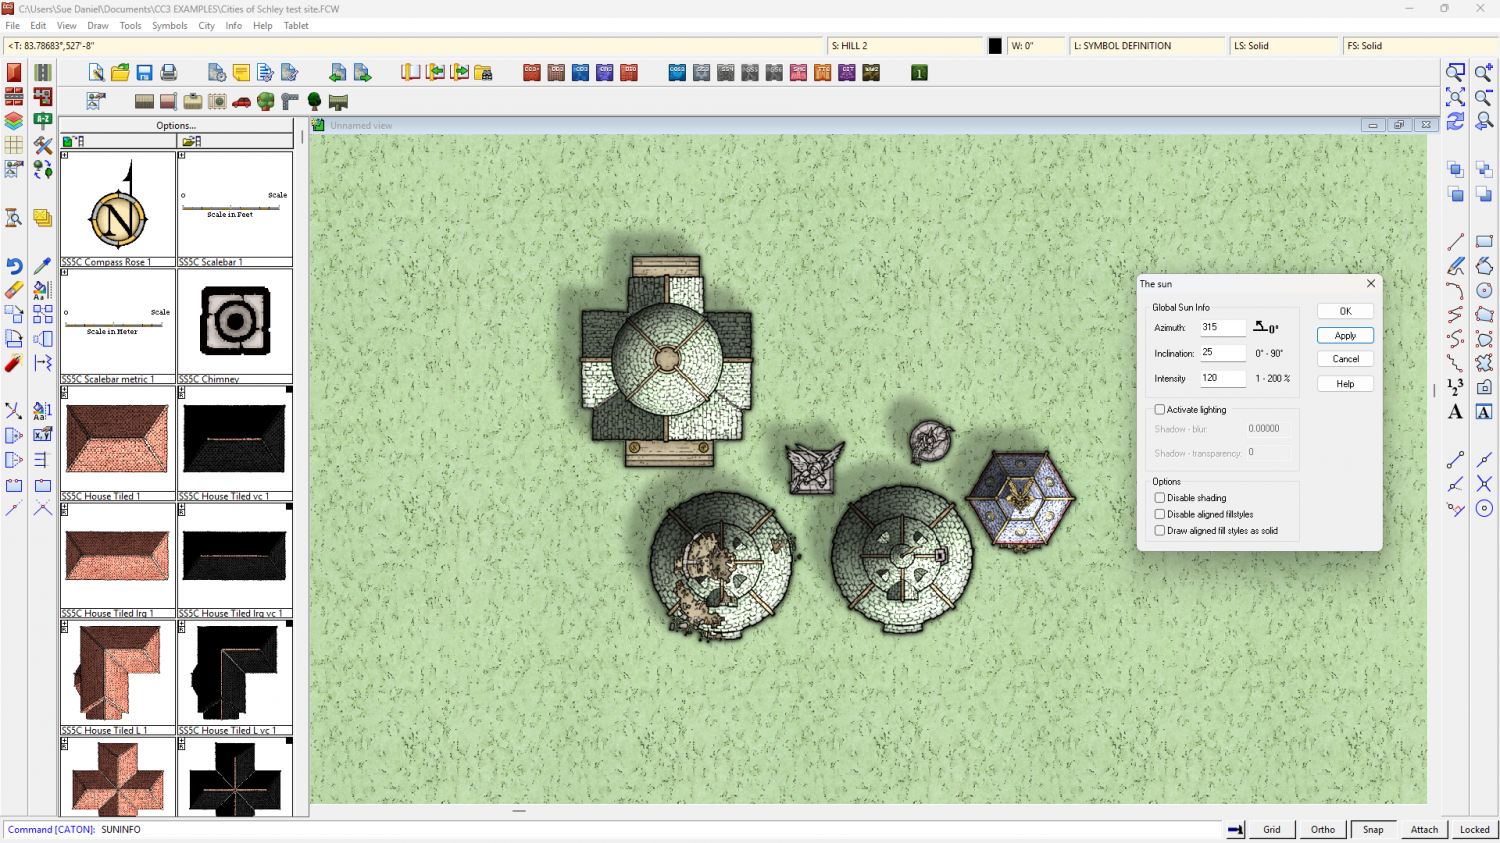
Task: Pick the eyedropper tool in left toolbar
Action: pyautogui.click(x=42, y=266)
